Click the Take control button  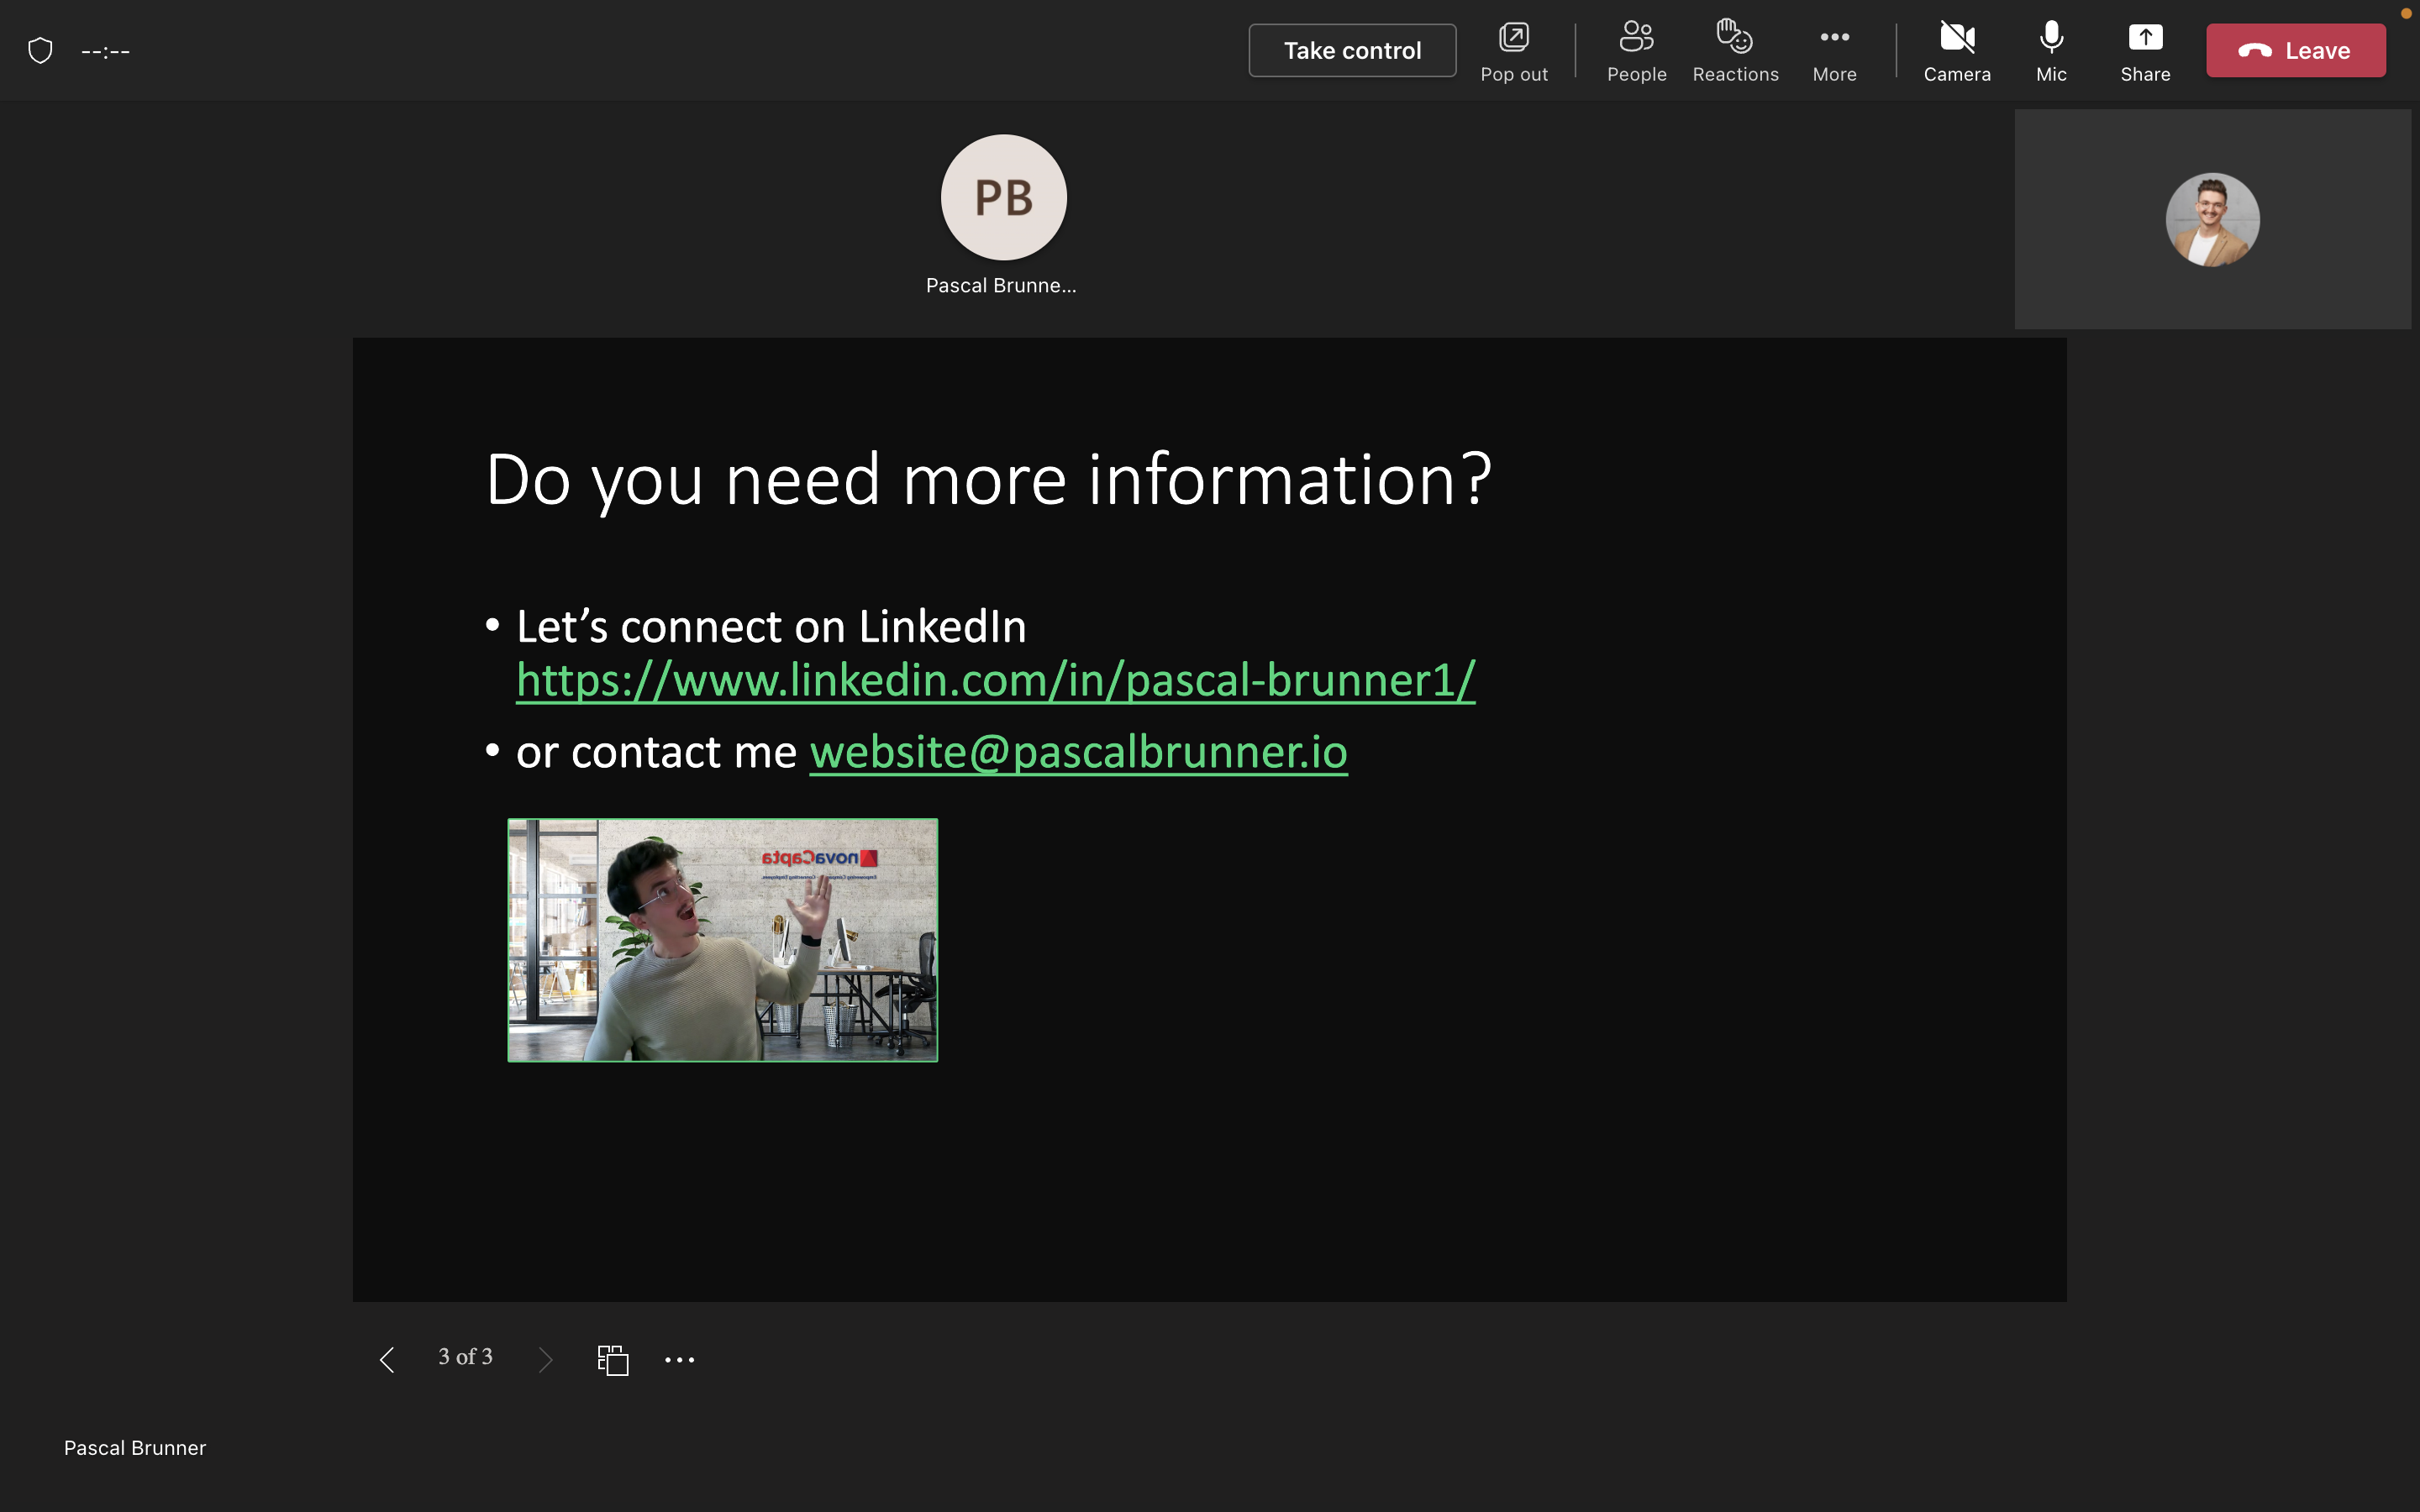coord(1352,50)
